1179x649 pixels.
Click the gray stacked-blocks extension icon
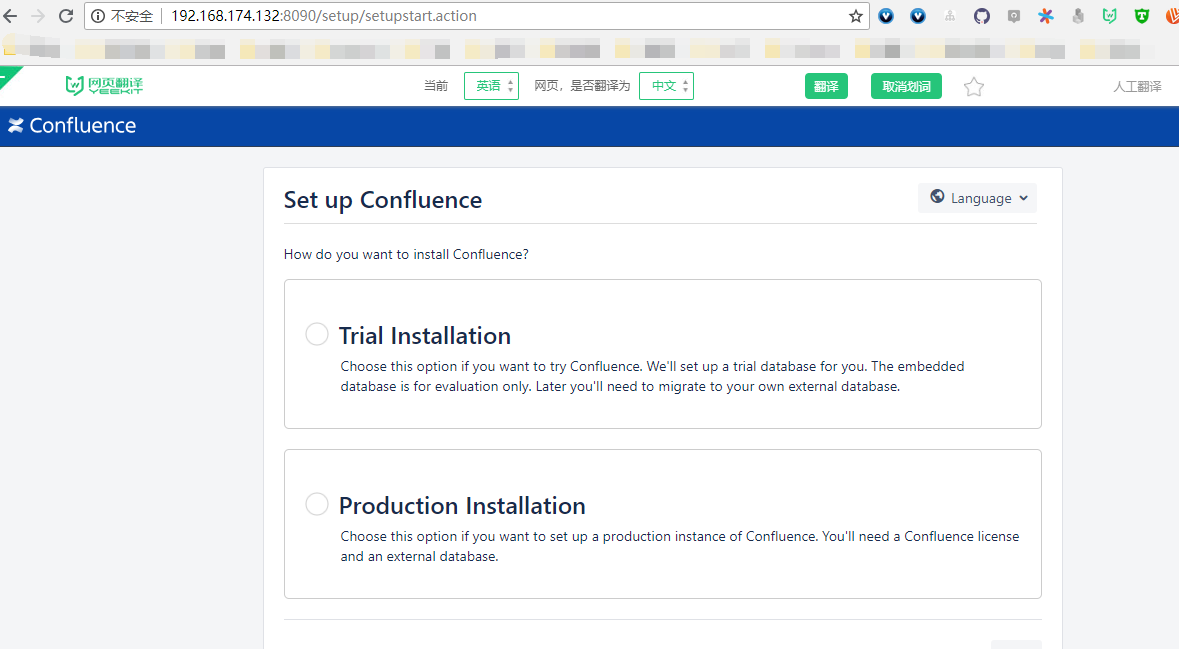click(x=1078, y=16)
